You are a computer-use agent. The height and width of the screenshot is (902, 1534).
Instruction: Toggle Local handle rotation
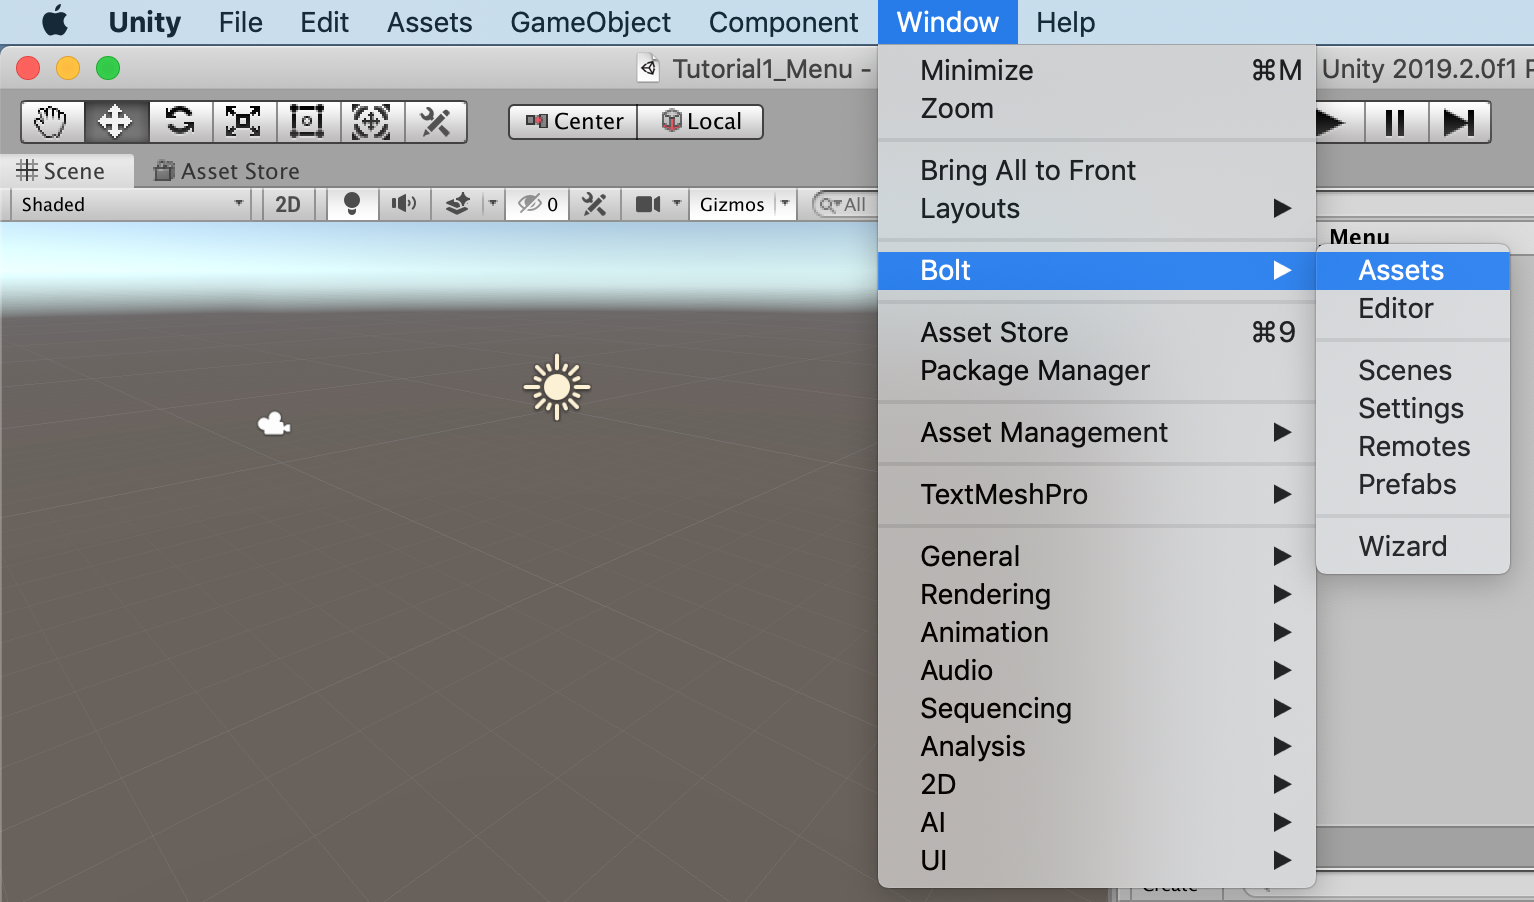tap(701, 122)
